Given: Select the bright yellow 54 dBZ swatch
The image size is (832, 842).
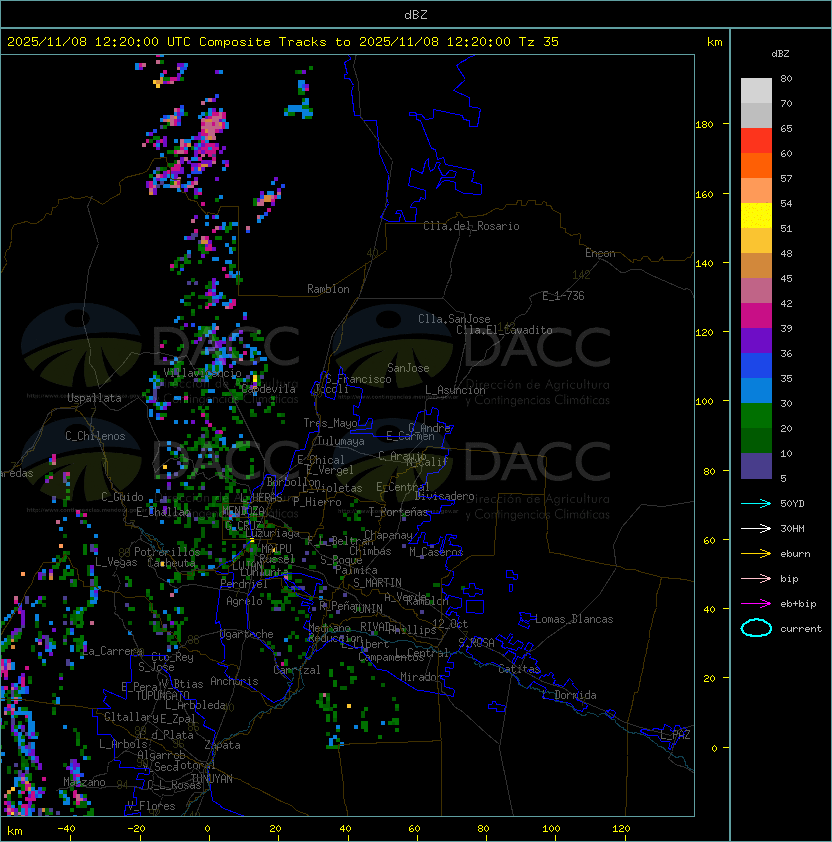Looking at the screenshot, I should coord(756,215).
